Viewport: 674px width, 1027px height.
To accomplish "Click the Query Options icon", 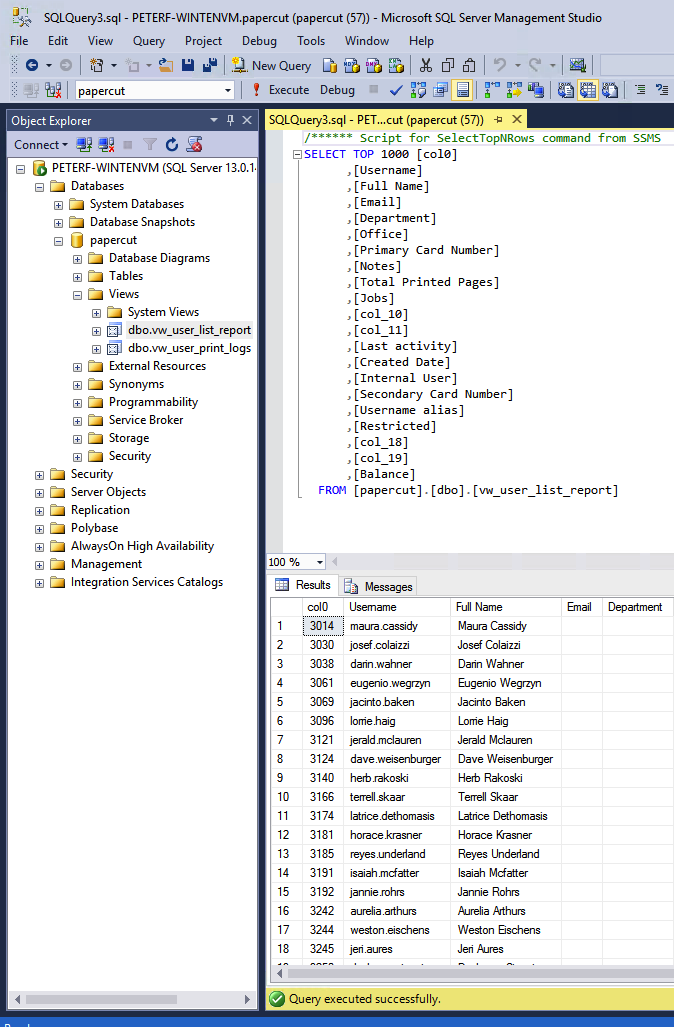I will 440,90.
